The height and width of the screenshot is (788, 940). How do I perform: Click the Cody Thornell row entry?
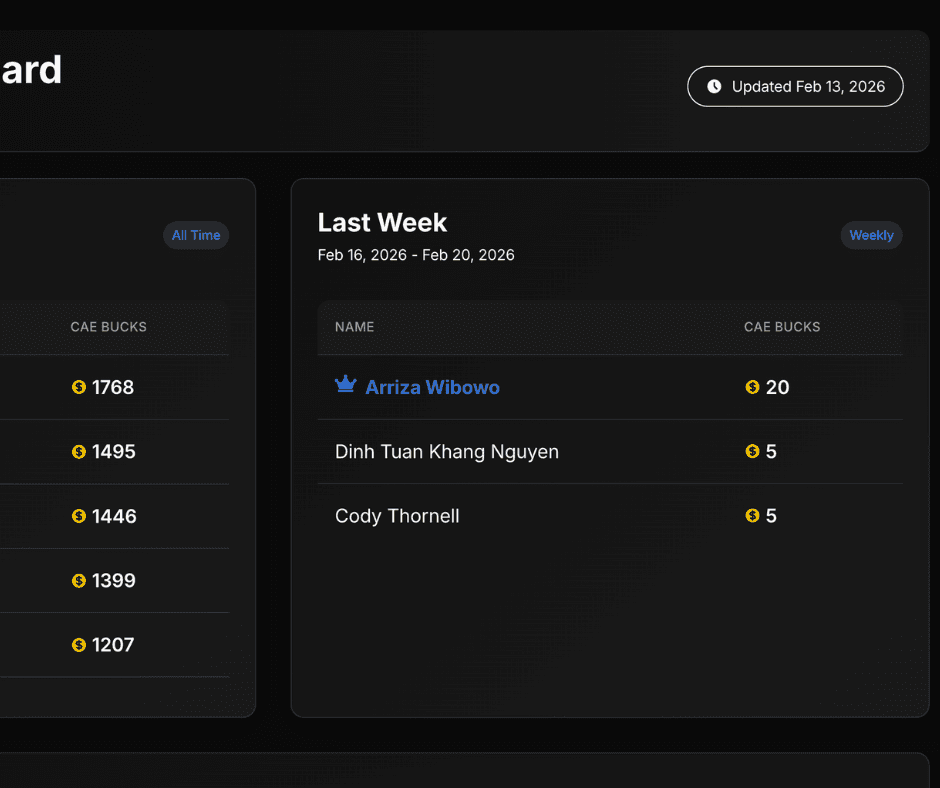tap(397, 515)
